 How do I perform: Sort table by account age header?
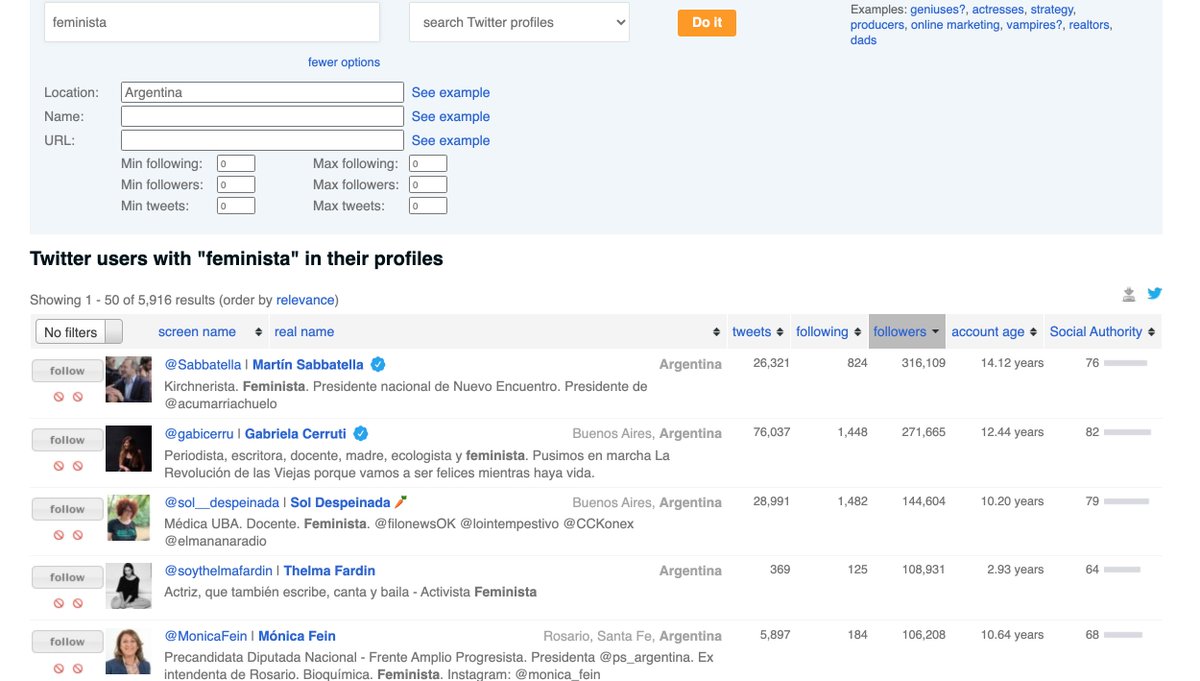(988, 332)
